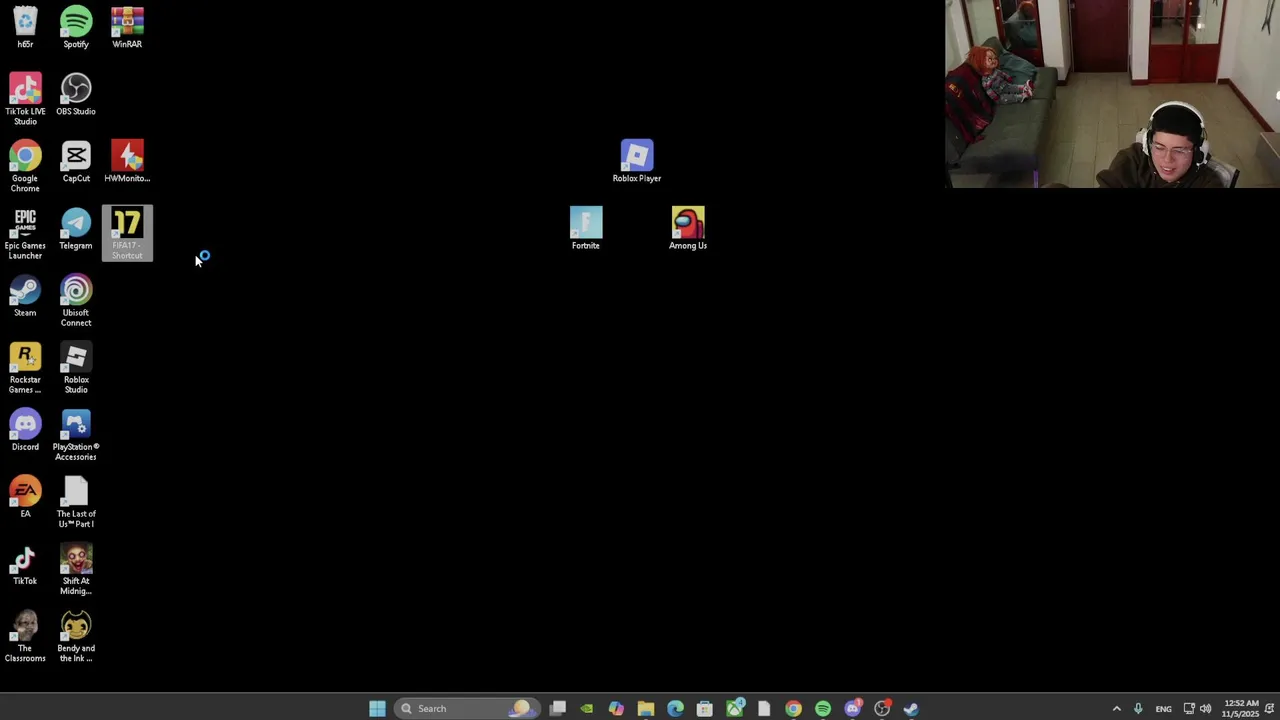Open OBS Studio from the taskbar
The image size is (1280, 720).
click(x=882, y=708)
